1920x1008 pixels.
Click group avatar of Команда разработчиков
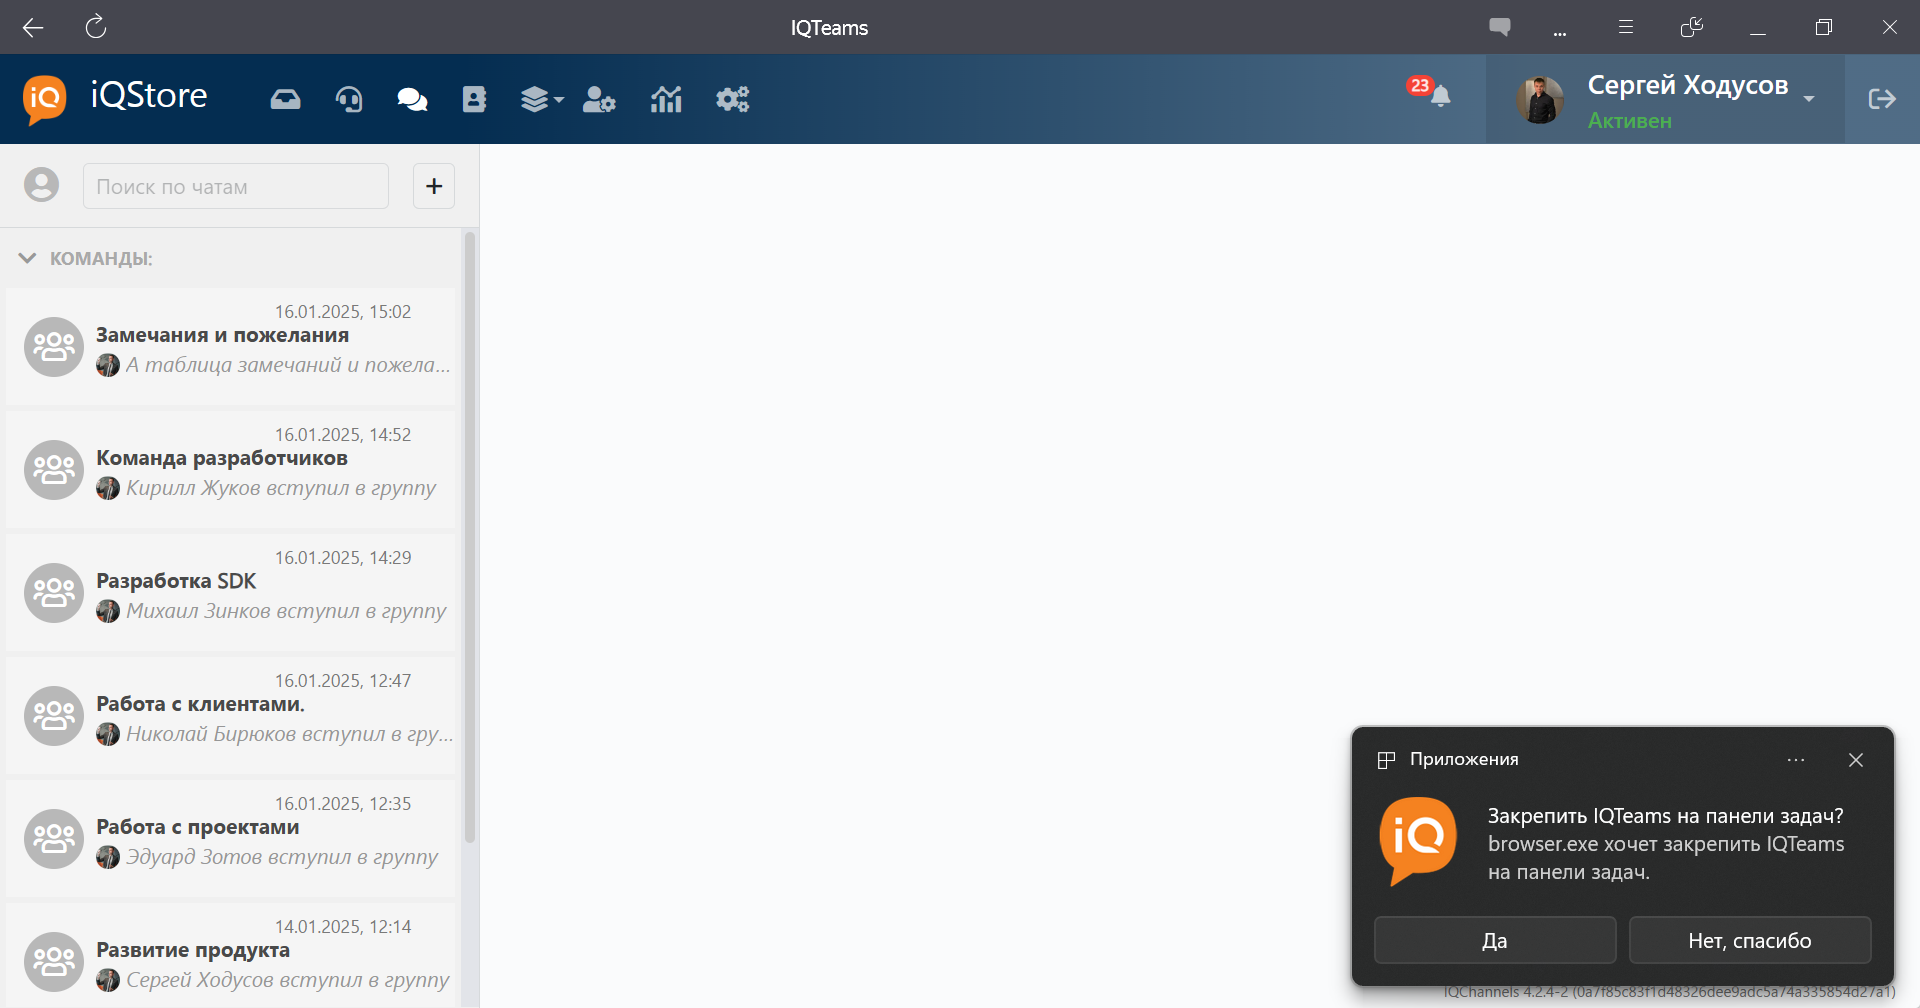[54, 470]
